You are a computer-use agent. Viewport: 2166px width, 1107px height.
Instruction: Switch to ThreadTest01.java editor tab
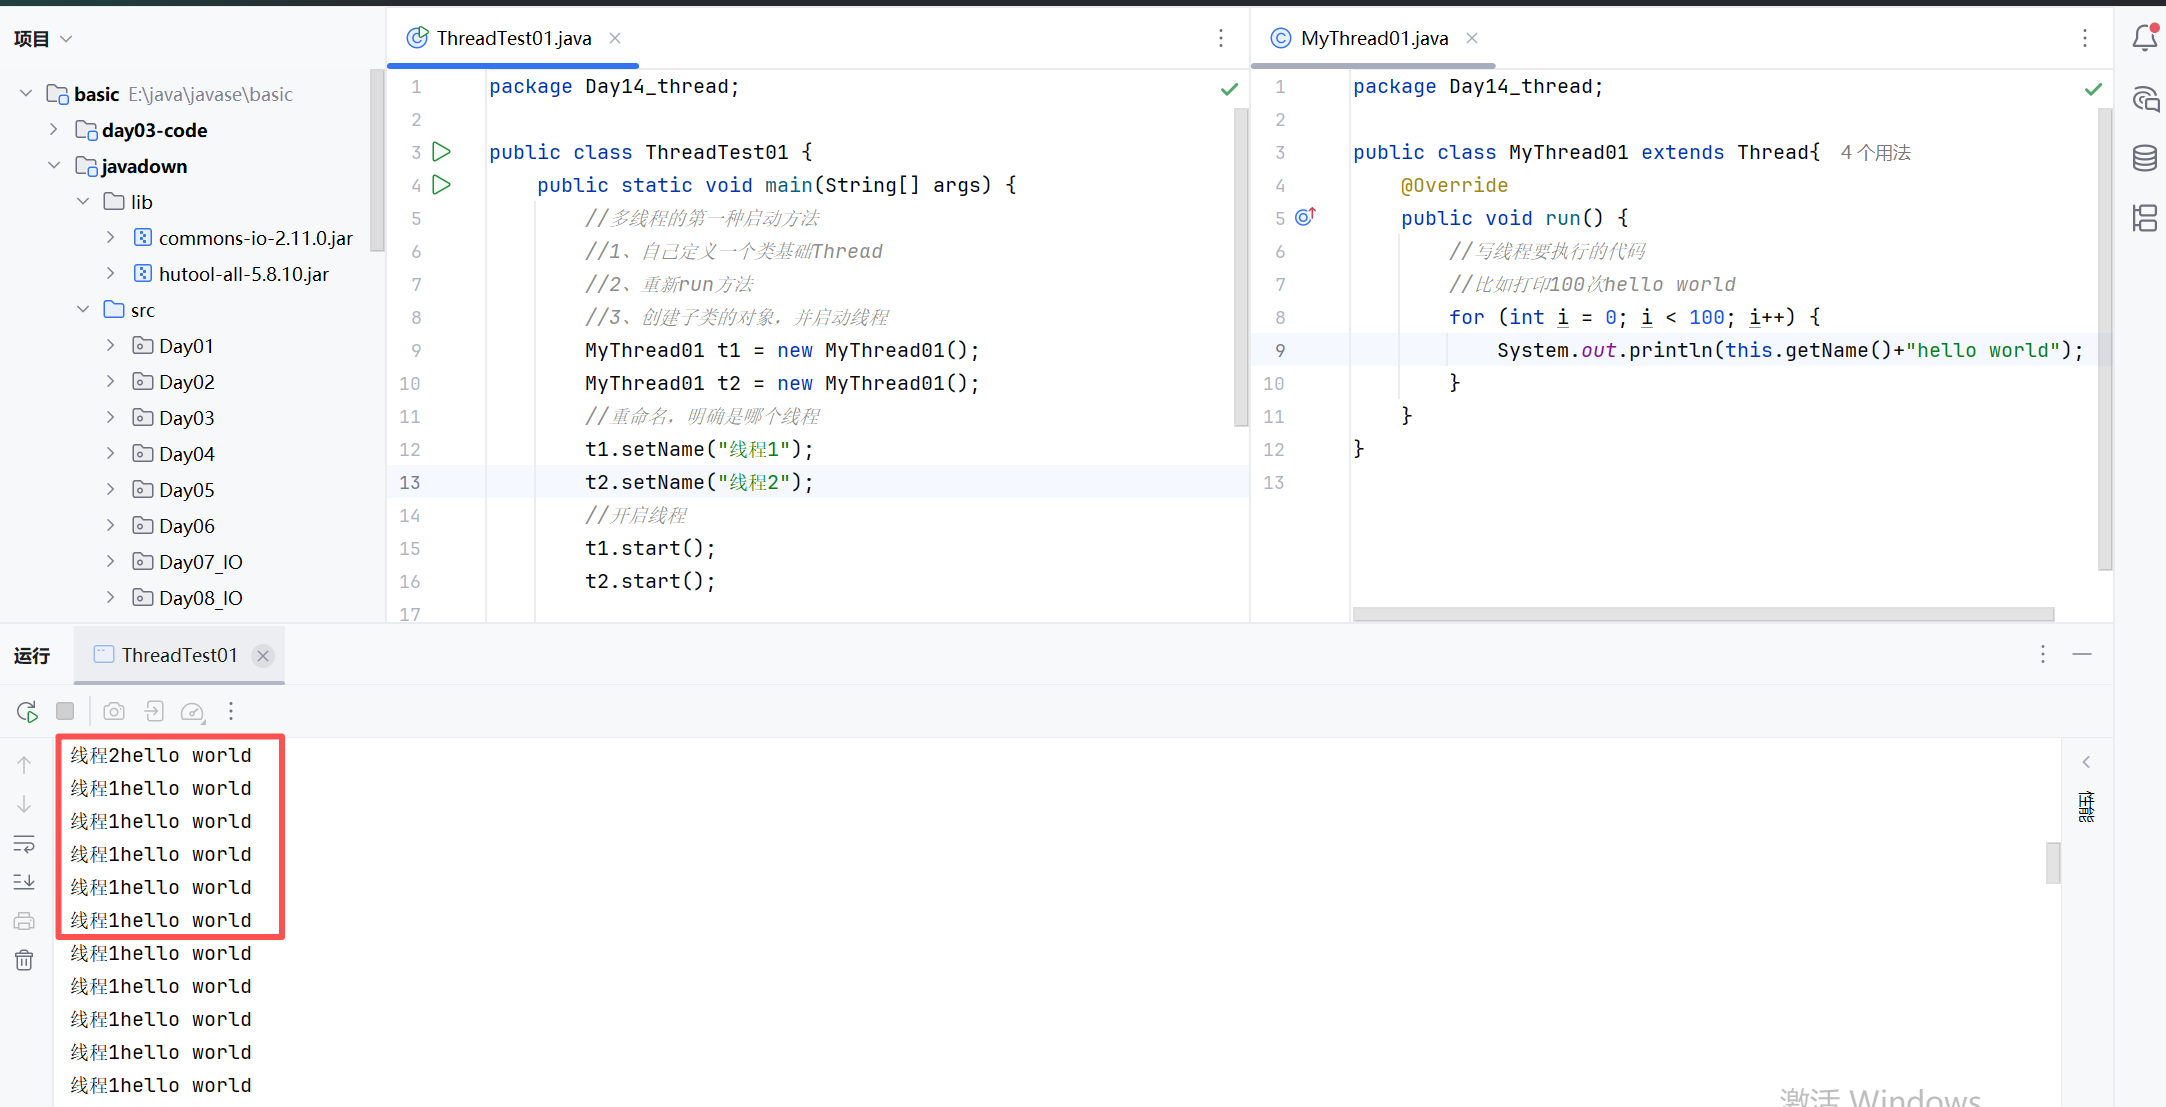pyautogui.click(x=513, y=38)
